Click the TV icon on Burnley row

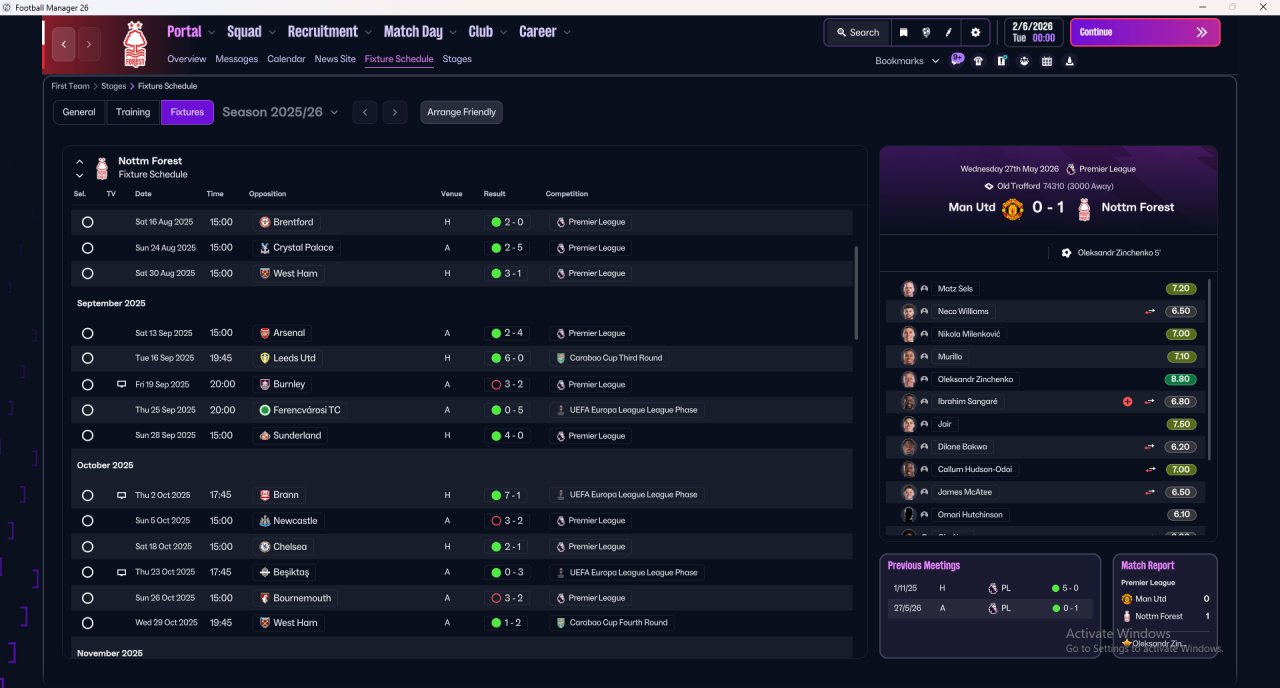pyautogui.click(x=121, y=384)
